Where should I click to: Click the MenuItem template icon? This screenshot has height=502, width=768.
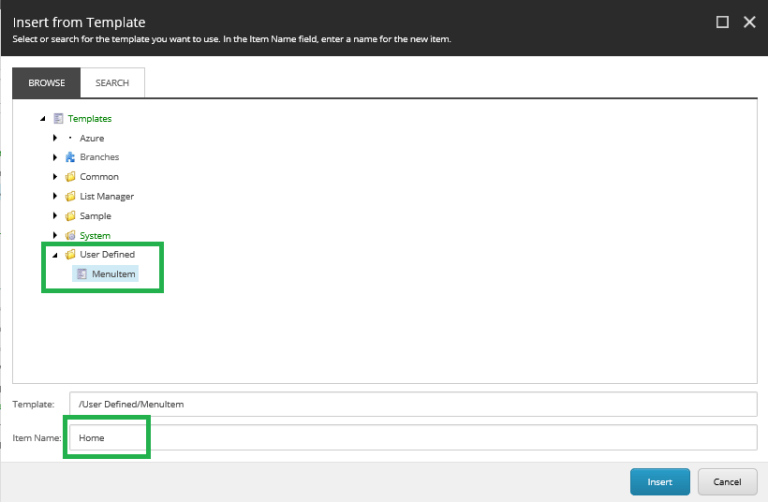82,274
